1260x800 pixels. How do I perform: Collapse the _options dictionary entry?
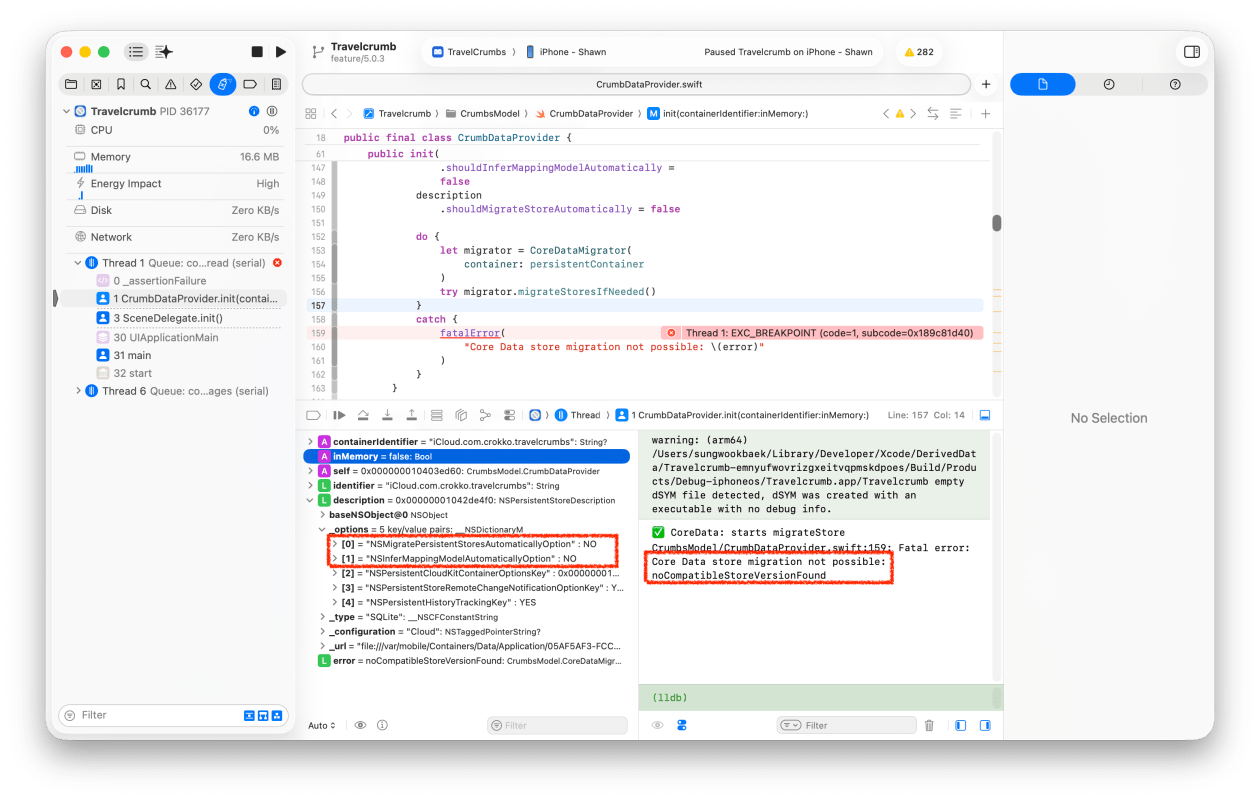tap(322, 529)
